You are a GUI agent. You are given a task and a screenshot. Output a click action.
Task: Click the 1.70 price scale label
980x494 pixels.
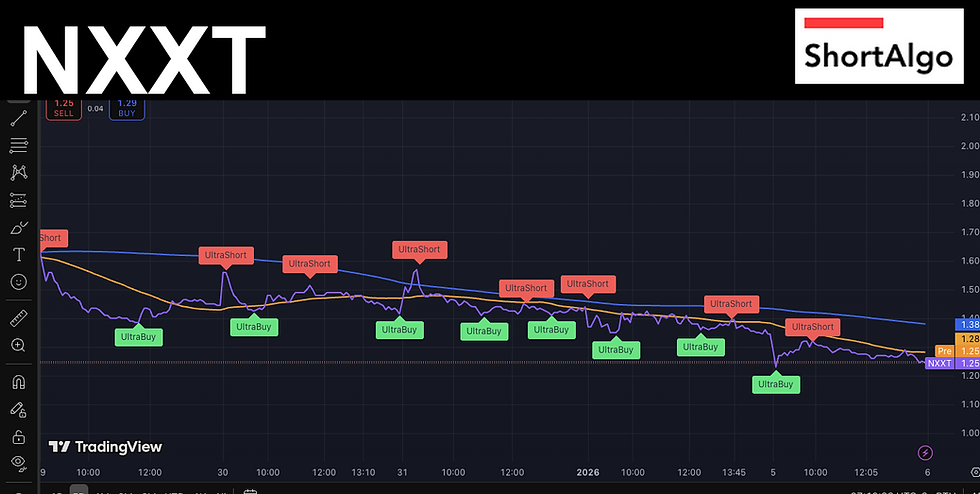(x=970, y=232)
